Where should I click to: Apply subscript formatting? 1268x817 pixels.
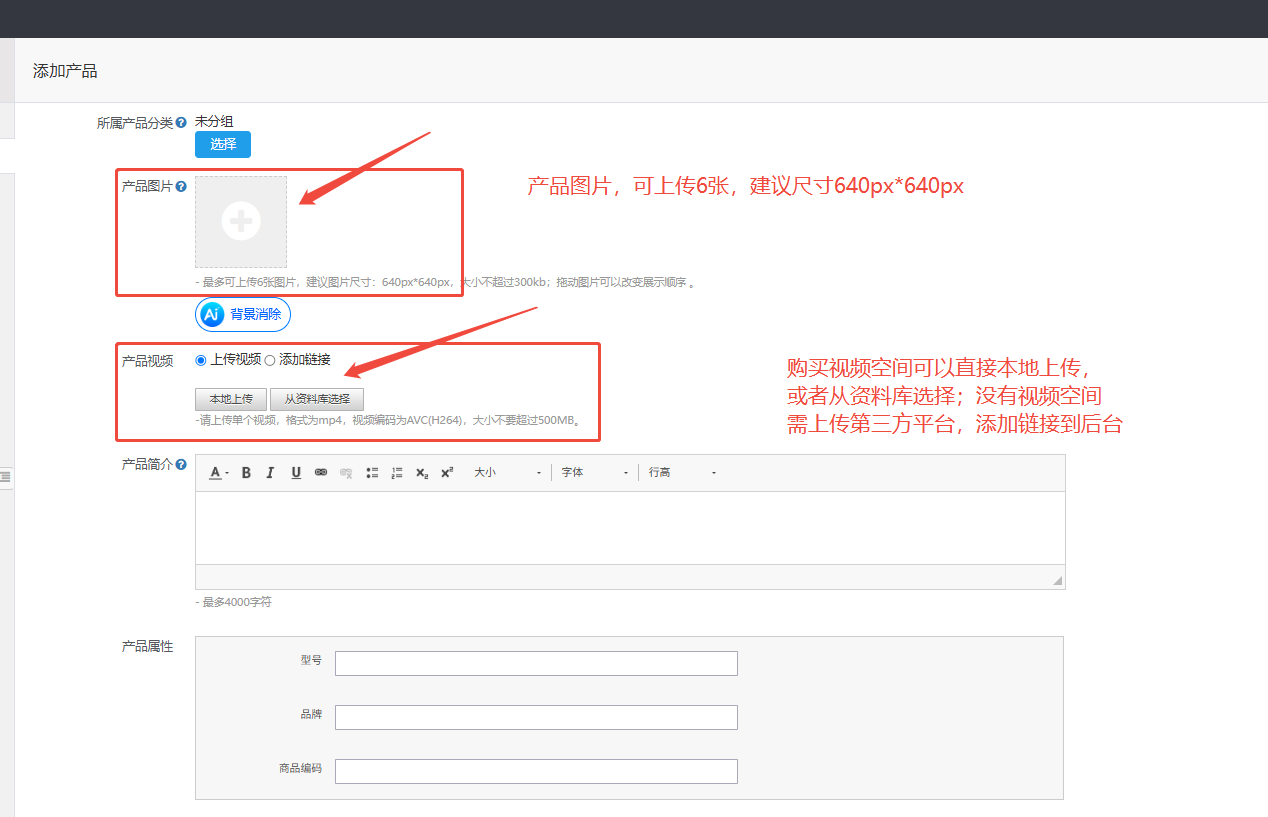point(422,473)
